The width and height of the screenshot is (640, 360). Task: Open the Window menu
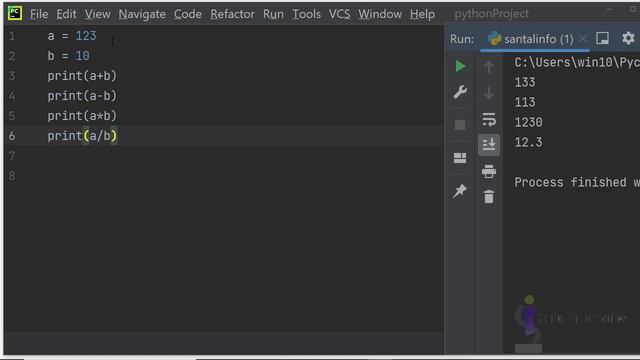click(380, 14)
